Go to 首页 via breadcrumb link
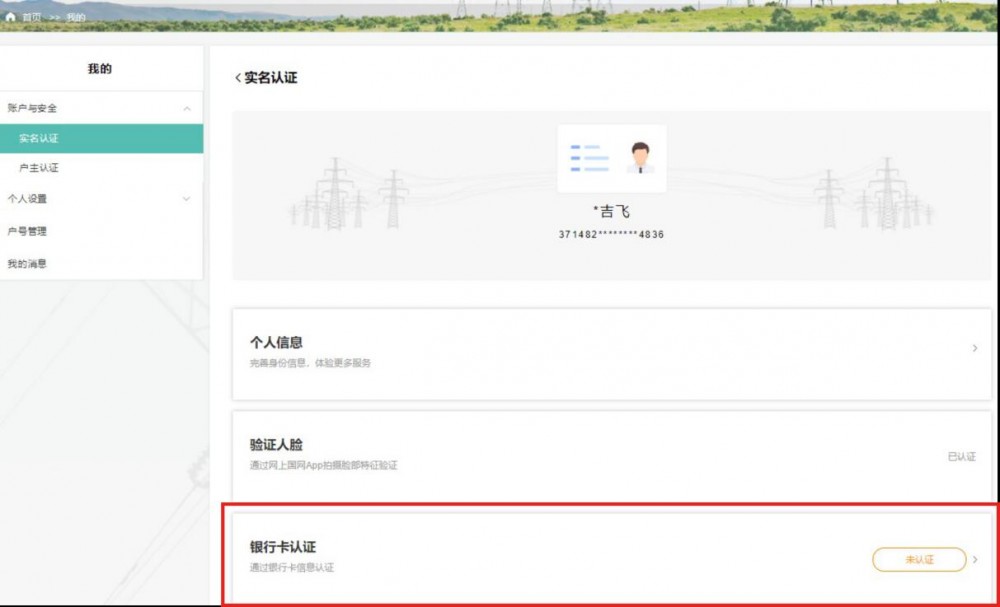Viewport: 1000px width, 607px height. coord(32,17)
